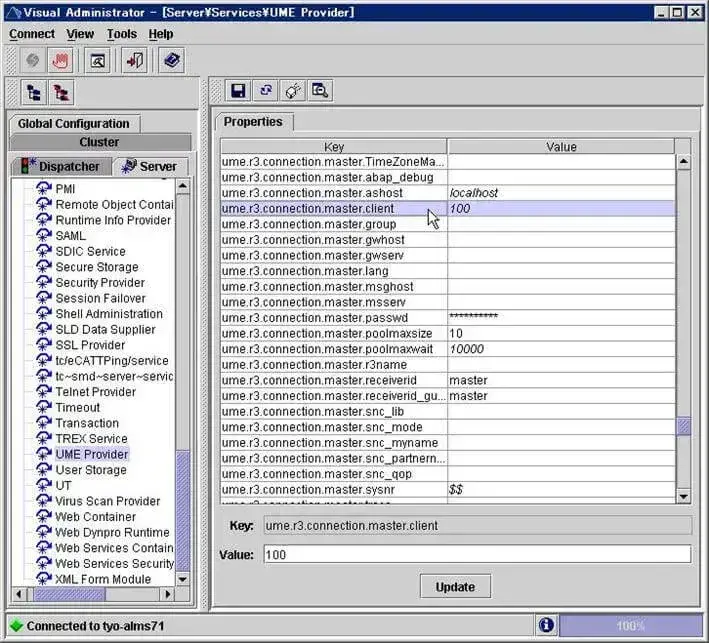The width and height of the screenshot is (709, 643).
Task: Click the service icon beside SAML
Action: point(43,235)
